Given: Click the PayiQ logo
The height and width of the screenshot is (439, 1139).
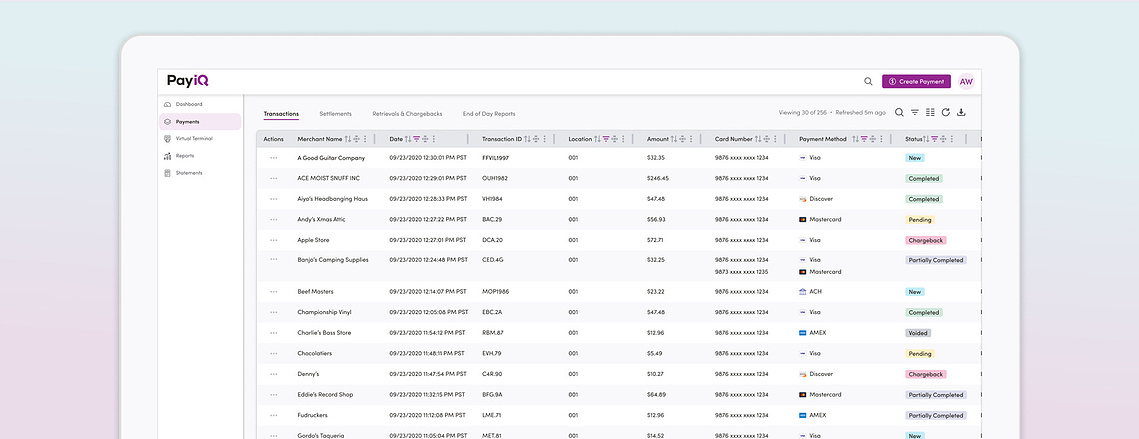Looking at the screenshot, I should [x=187, y=81].
